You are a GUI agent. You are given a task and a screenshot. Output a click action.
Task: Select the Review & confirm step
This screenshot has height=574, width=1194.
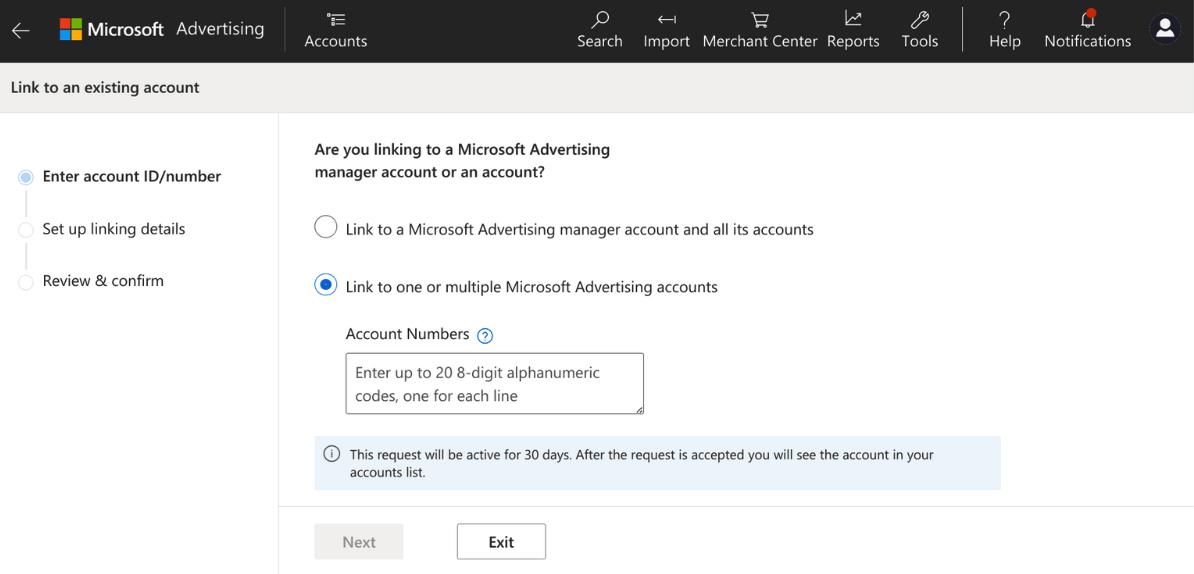pyautogui.click(x=102, y=281)
